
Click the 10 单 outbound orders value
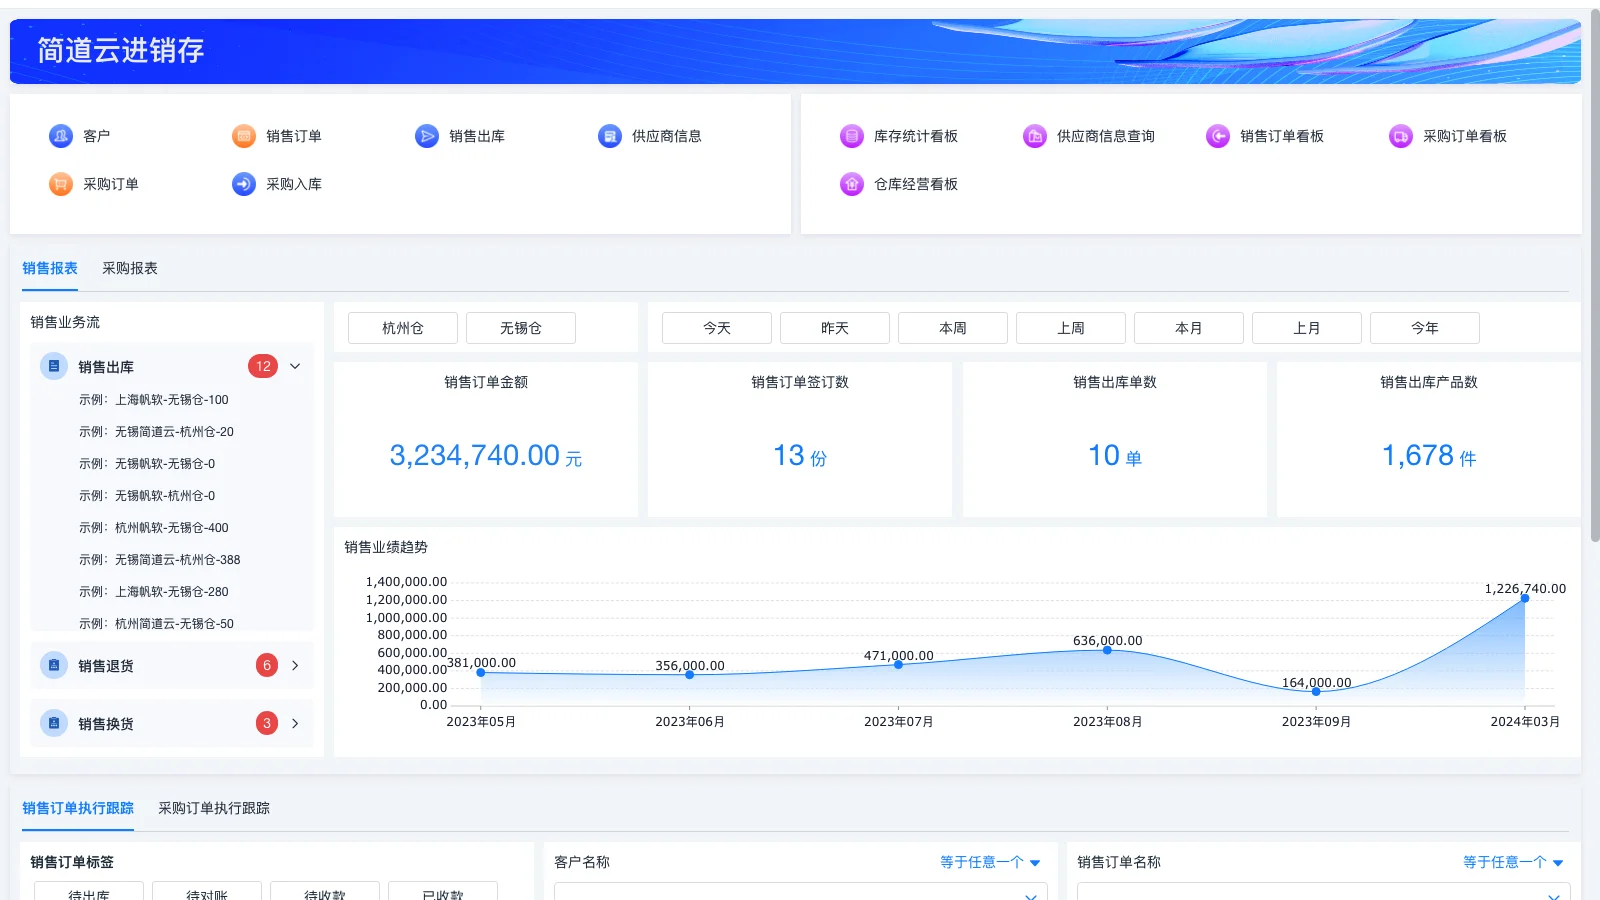tap(1115, 456)
